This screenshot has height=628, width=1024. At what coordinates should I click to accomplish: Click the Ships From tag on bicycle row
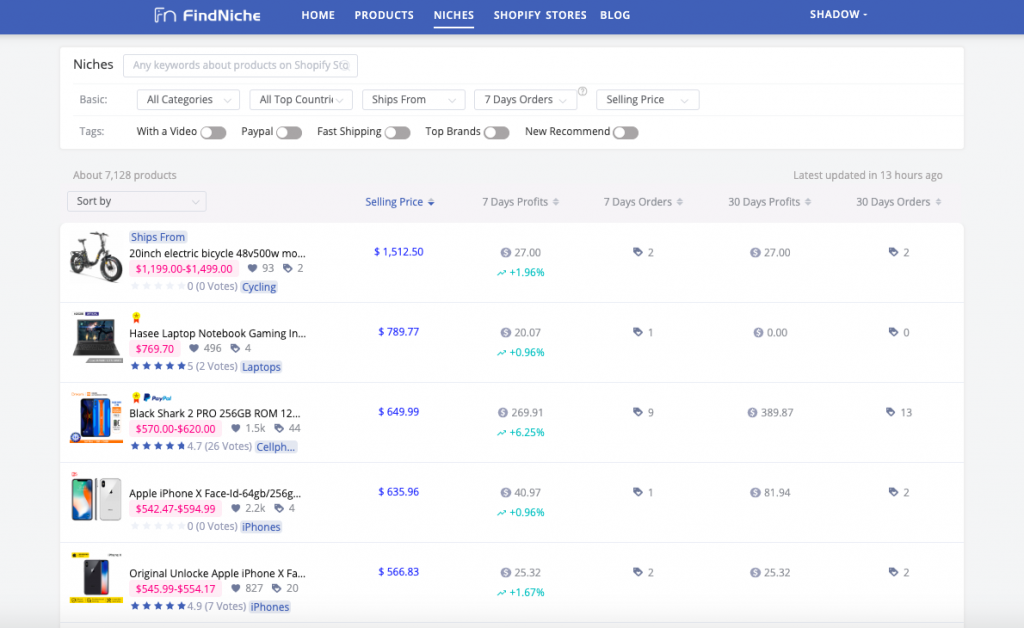(x=157, y=237)
